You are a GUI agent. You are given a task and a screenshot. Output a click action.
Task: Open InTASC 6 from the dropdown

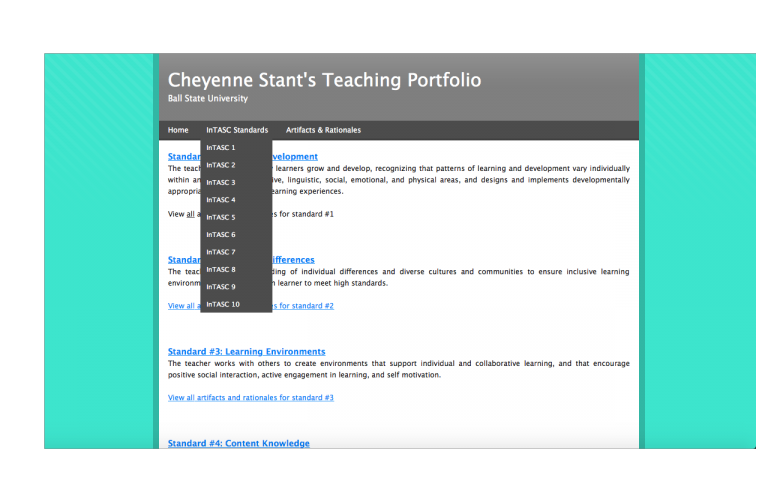tap(221, 235)
